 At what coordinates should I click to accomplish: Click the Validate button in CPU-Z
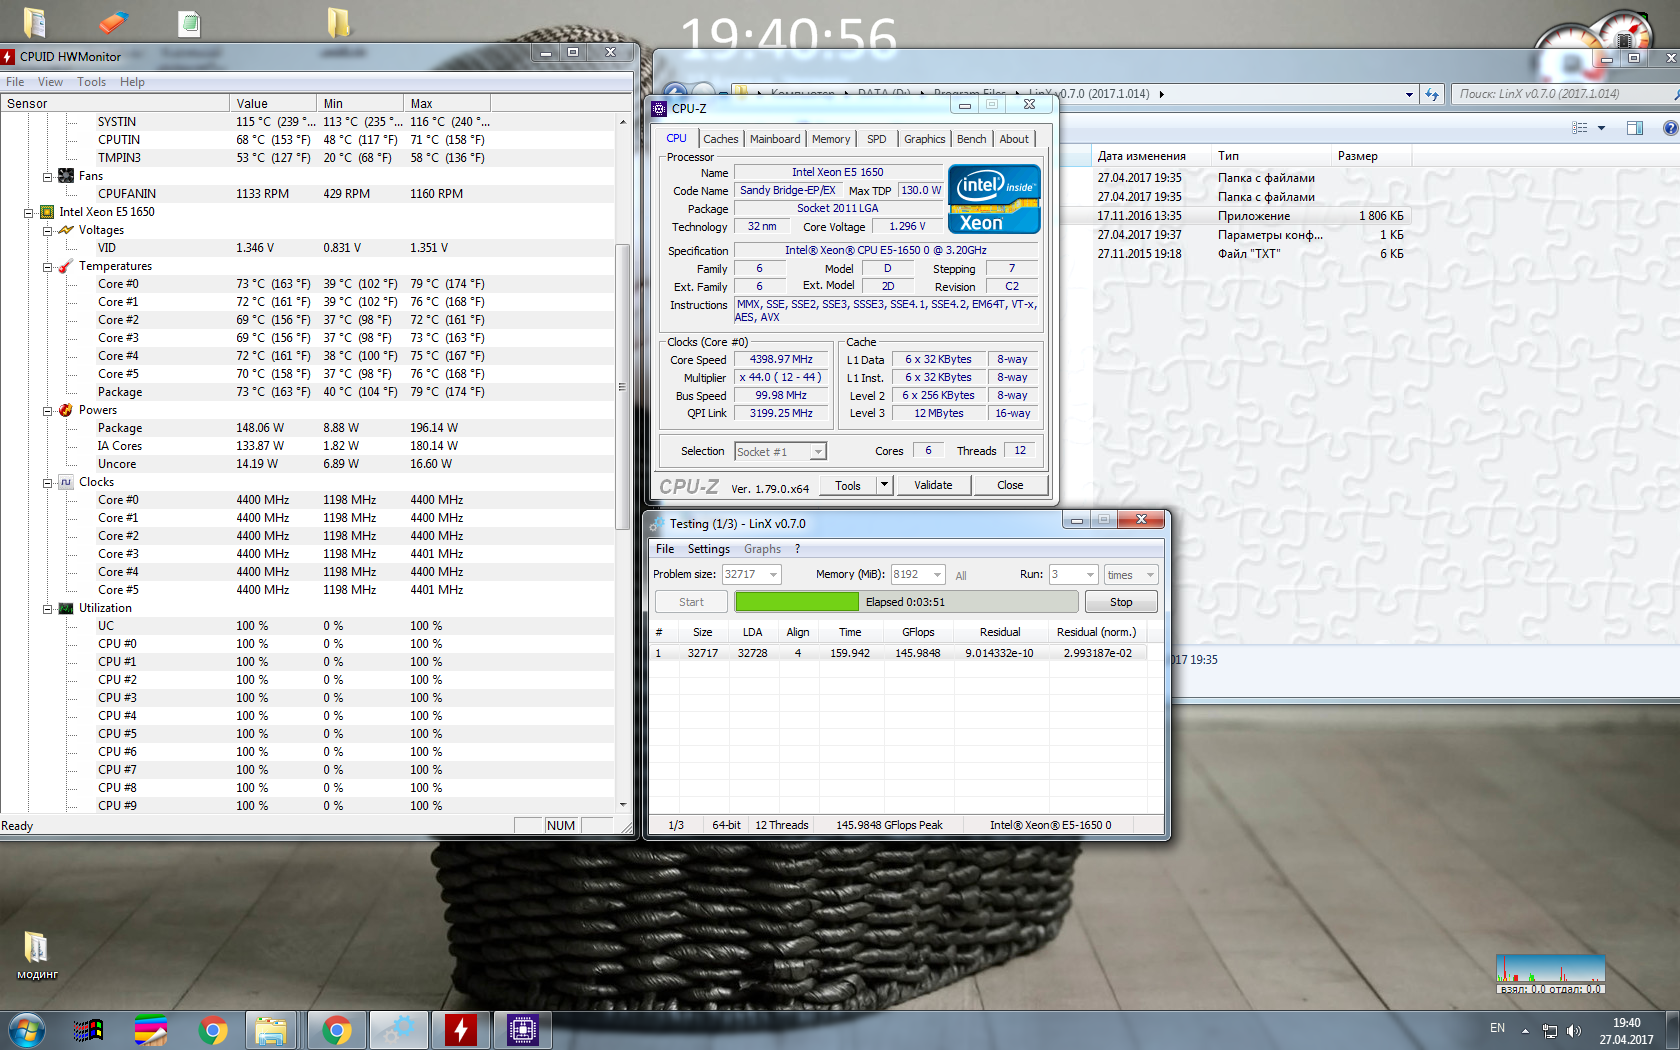coord(933,485)
